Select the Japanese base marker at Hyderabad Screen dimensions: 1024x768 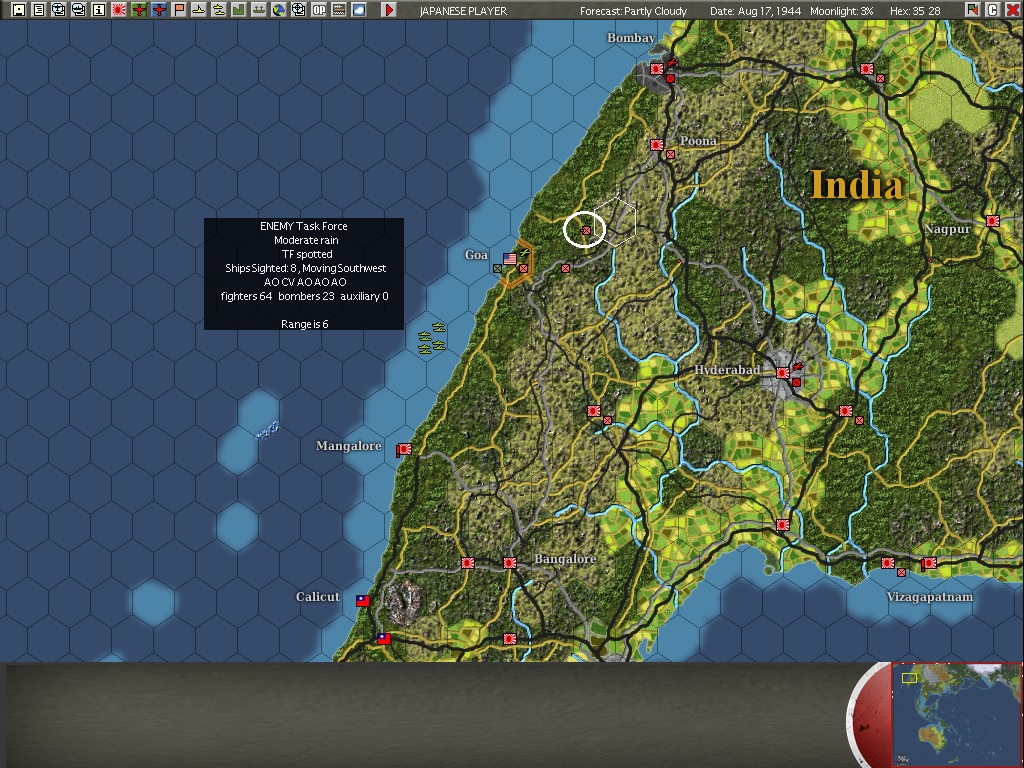tap(783, 374)
